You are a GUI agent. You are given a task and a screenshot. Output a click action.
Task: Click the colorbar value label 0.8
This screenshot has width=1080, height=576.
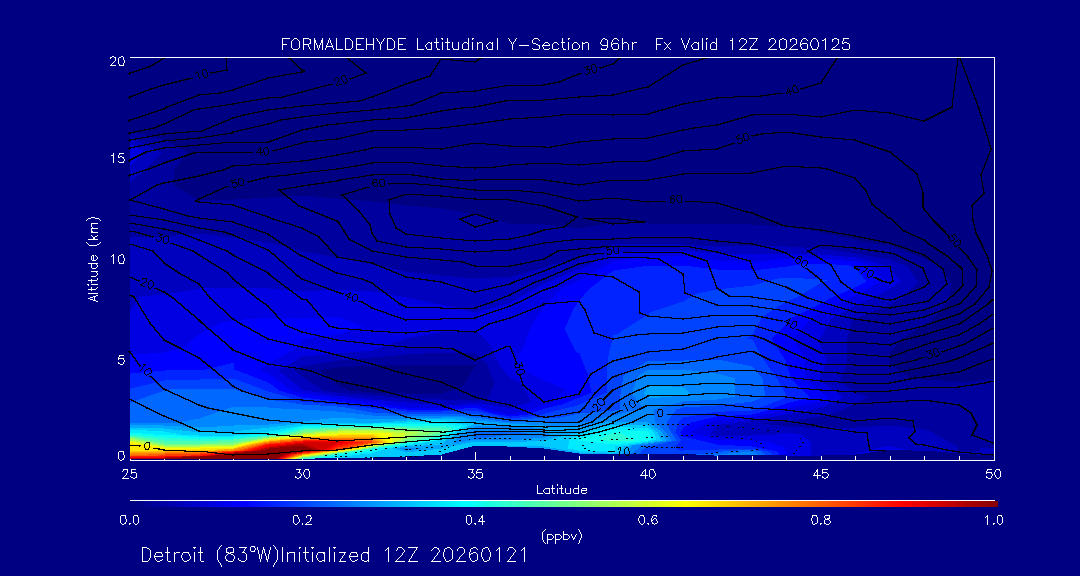pos(821,520)
